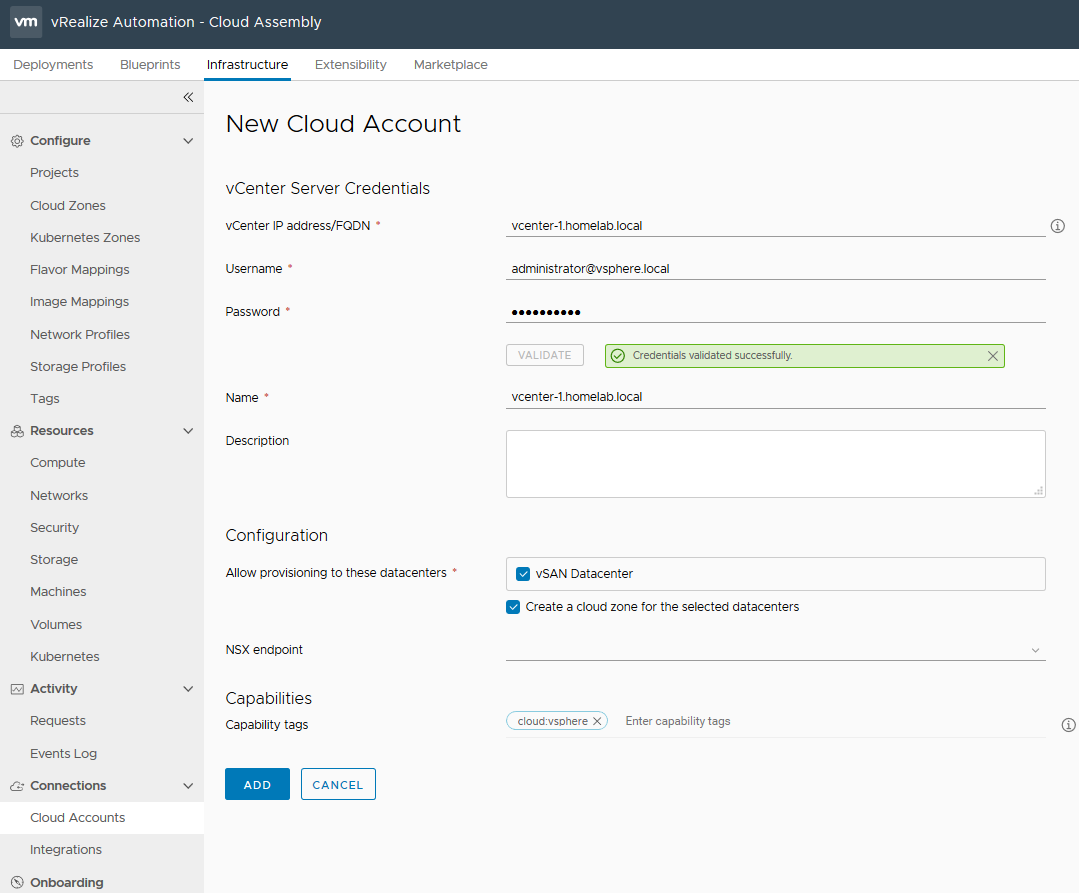Open Kubernetes under Resources
This screenshot has height=893, width=1079.
[x=65, y=656]
